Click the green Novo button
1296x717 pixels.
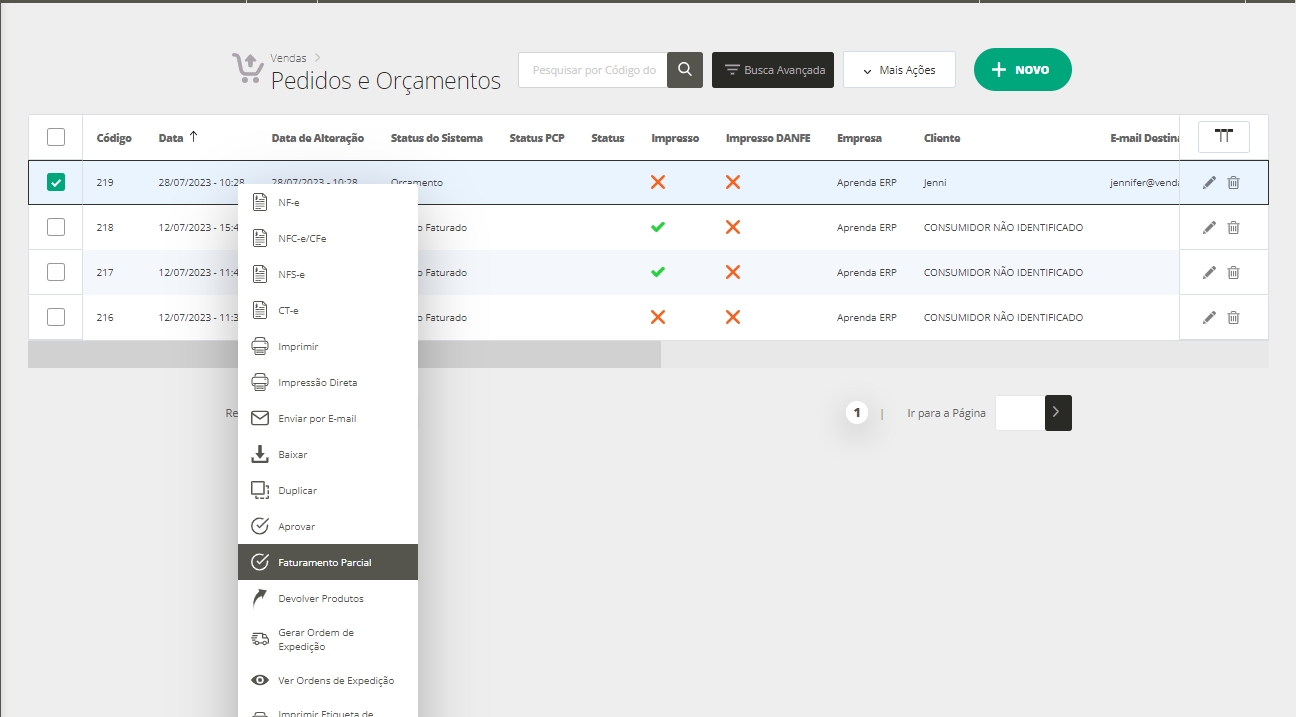coord(1022,70)
